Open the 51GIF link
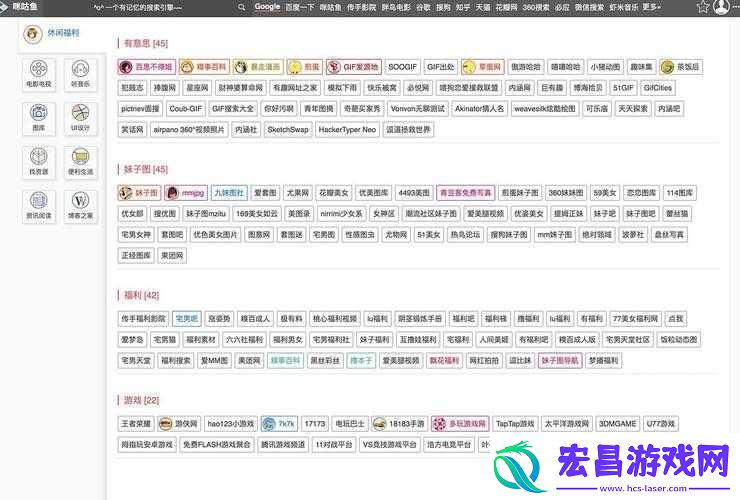The height and width of the screenshot is (500, 740). (x=623, y=88)
